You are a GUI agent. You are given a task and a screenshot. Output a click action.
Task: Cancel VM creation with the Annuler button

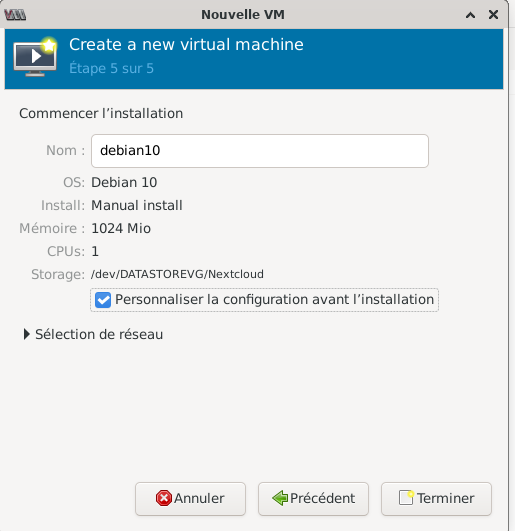click(x=190, y=498)
